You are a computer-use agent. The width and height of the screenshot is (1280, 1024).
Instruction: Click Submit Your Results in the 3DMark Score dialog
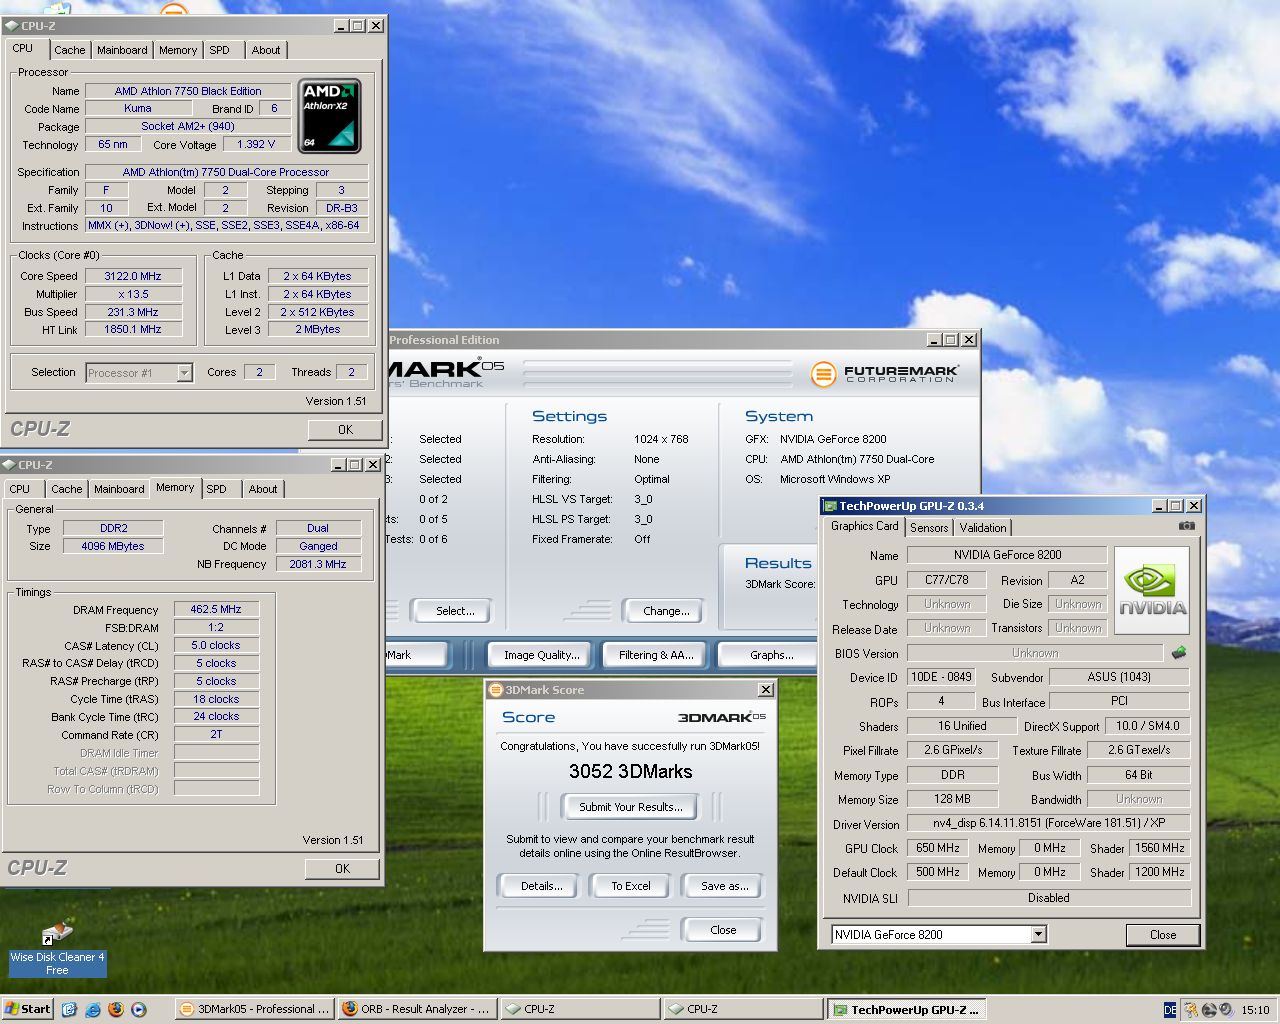[630, 807]
